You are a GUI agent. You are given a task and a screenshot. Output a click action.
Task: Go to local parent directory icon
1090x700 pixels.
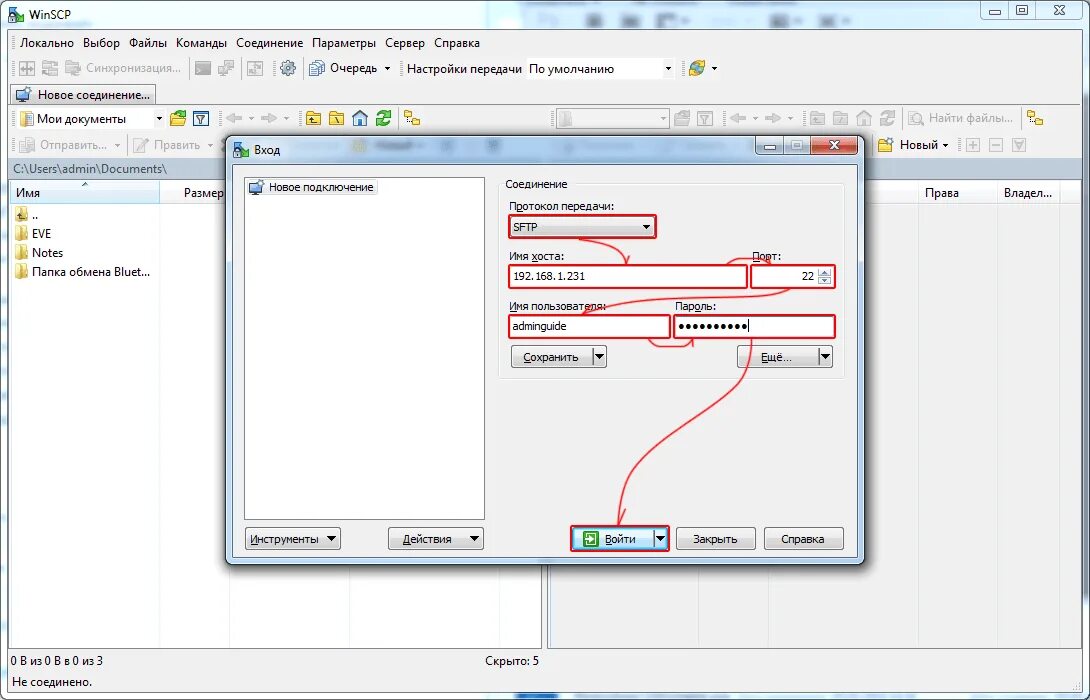(314, 118)
